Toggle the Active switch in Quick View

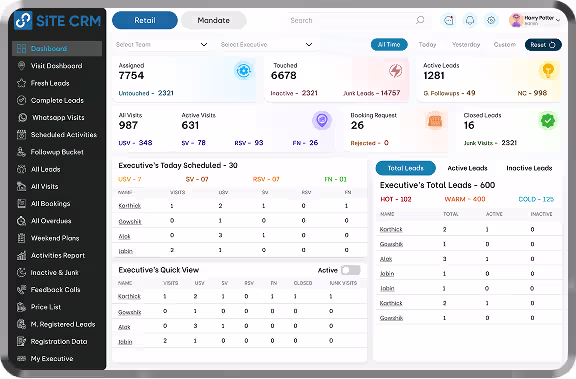tap(350, 270)
